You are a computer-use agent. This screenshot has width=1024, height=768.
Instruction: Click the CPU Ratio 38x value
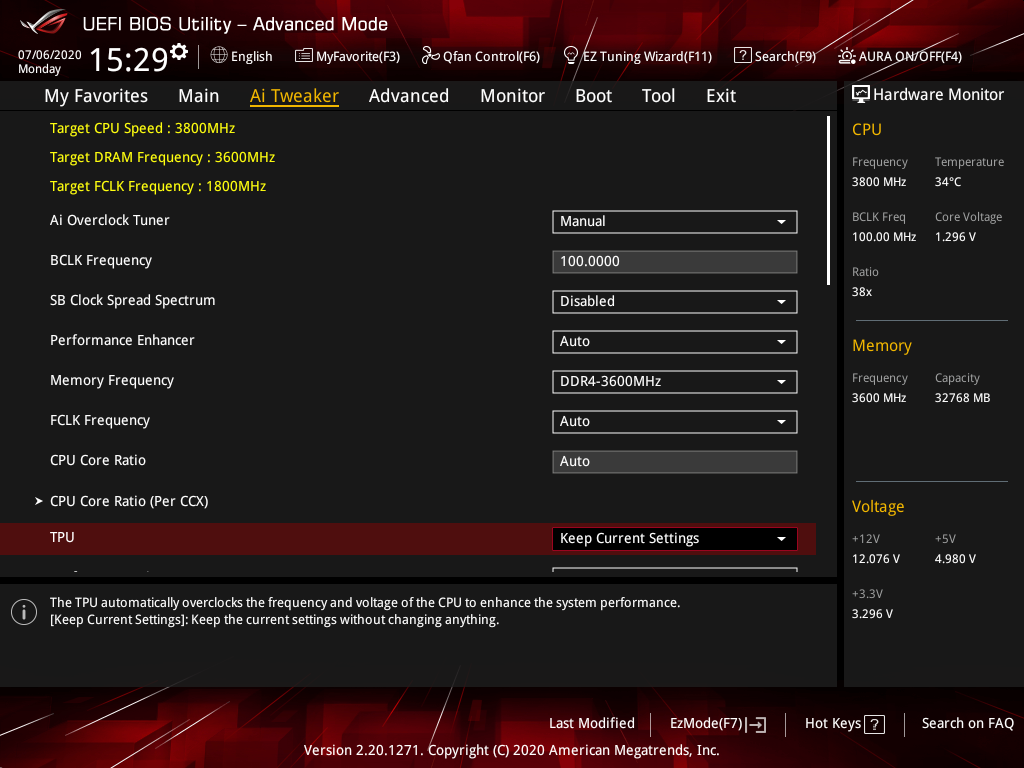tap(861, 292)
